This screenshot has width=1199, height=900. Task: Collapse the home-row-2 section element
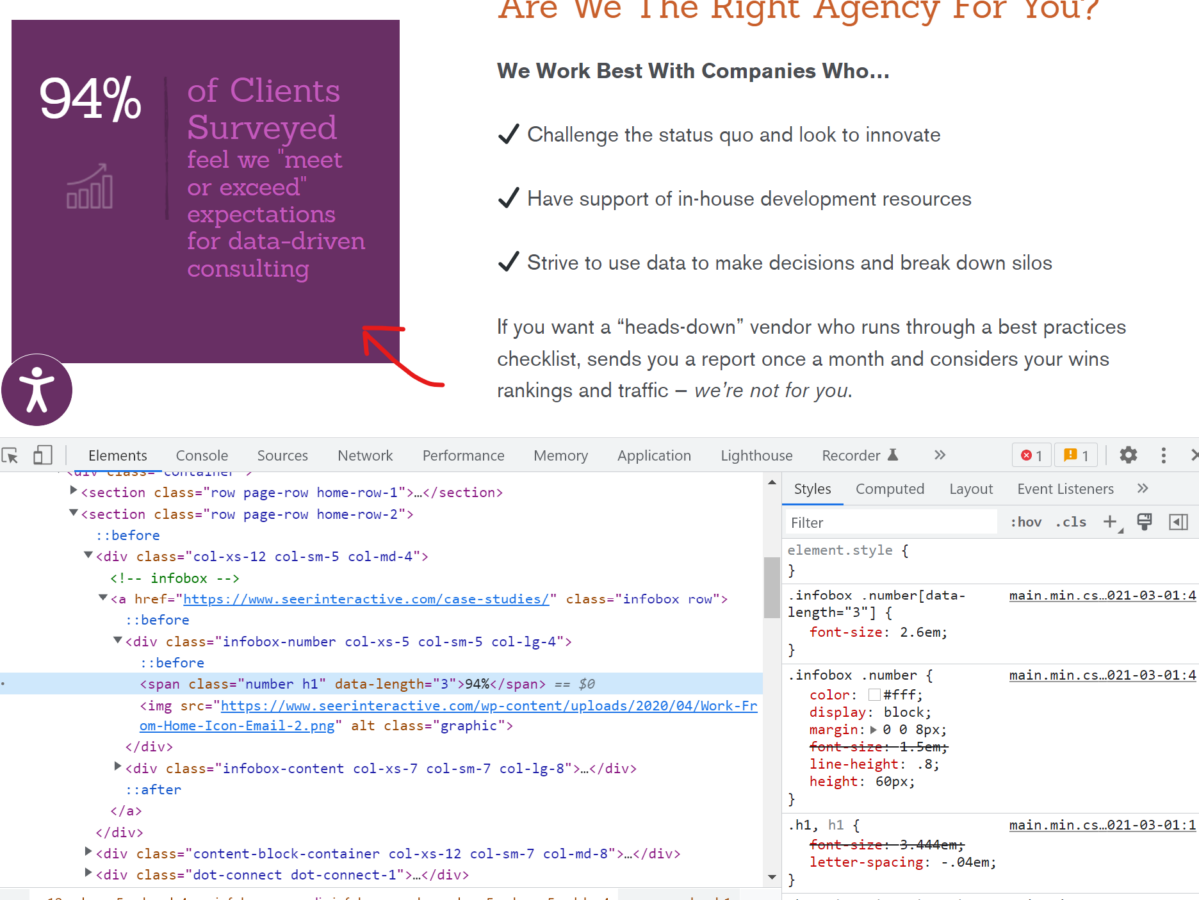74,513
